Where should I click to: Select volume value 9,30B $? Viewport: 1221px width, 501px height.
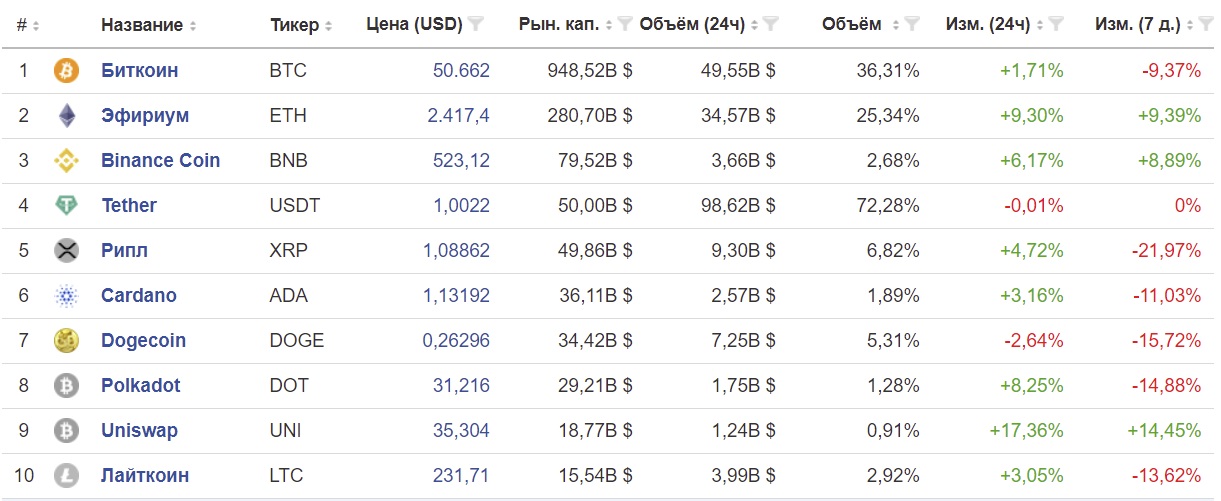[x=743, y=251]
